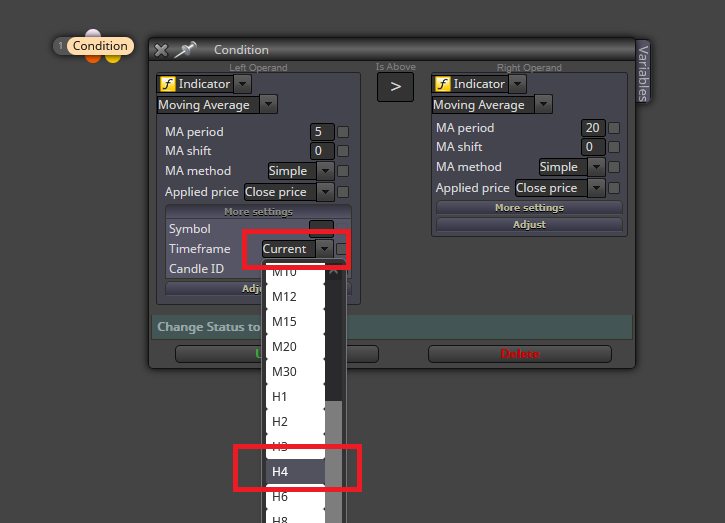This screenshot has height=523, width=725.
Task: Choose H4 timeframe option
Action: 295,472
